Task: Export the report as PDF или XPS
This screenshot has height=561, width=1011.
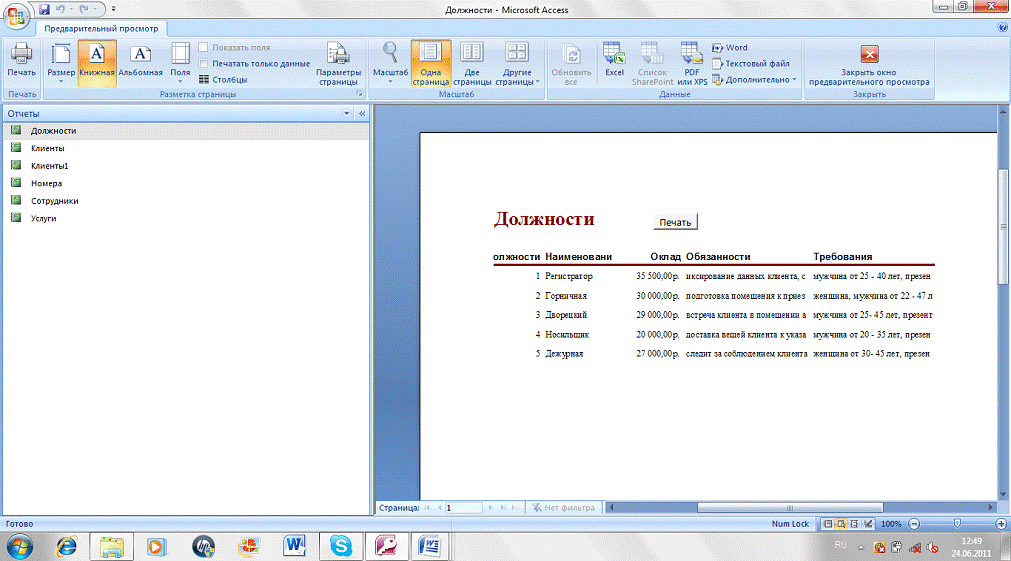Action: 691,64
